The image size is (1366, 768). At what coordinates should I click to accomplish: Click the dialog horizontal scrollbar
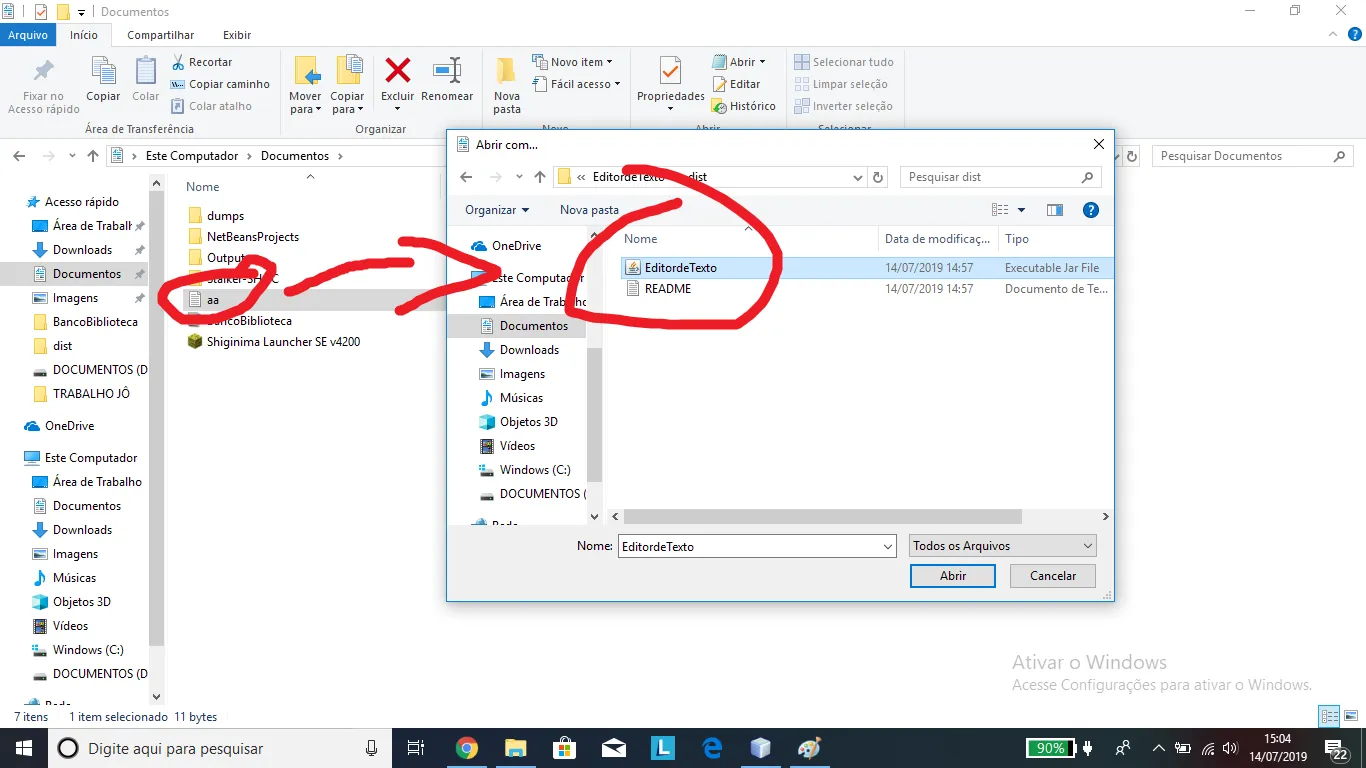[x=822, y=517]
